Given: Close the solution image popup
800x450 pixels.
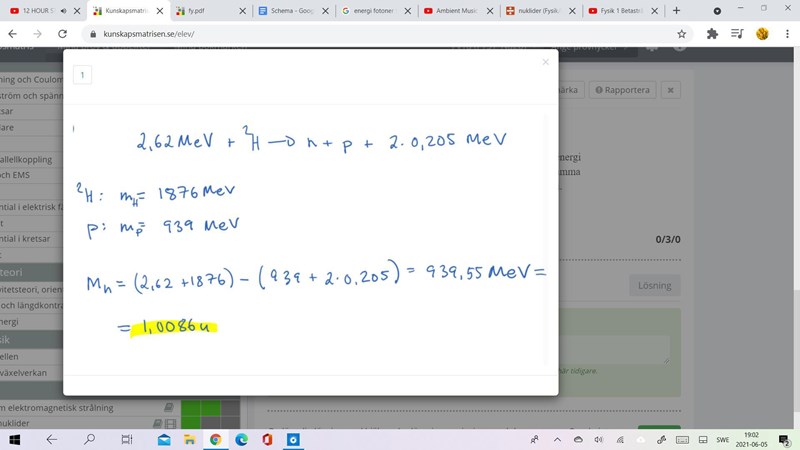Looking at the screenshot, I should pyautogui.click(x=545, y=62).
